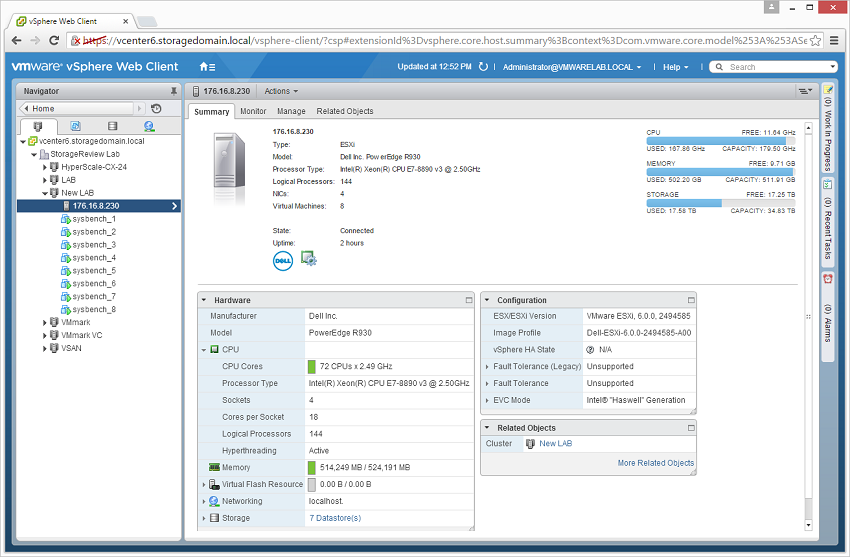Open the 7 Datastore(s) link

click(x=335, y=518)
